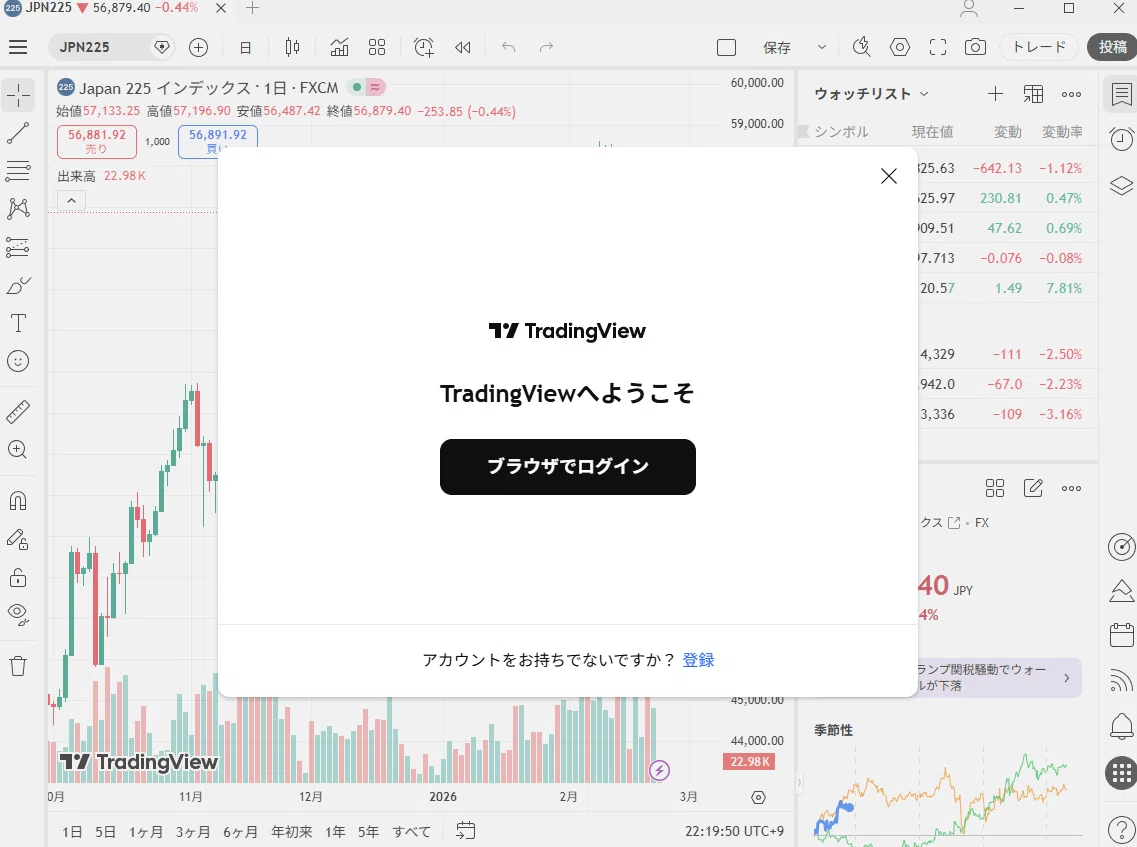Add symbol to watchlist plus icon
Viewport: 1137px width, 847px height.
996,94
